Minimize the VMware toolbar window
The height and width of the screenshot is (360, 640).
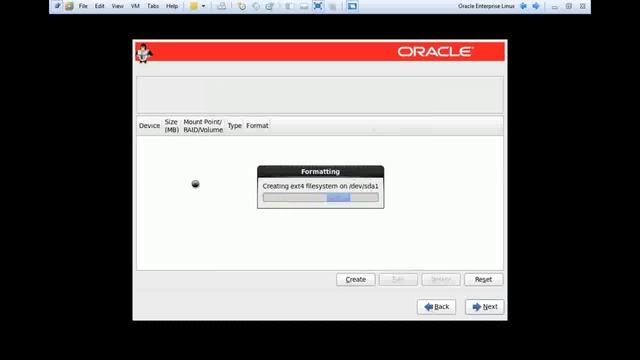tap(554, 7)
